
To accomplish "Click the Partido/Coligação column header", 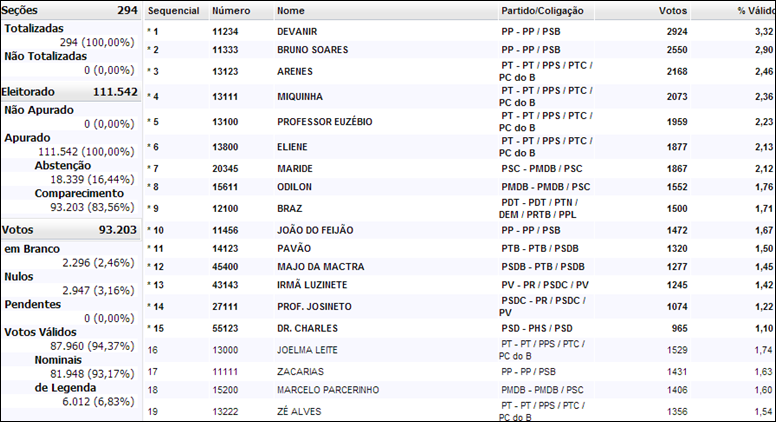I will point(542,11).
